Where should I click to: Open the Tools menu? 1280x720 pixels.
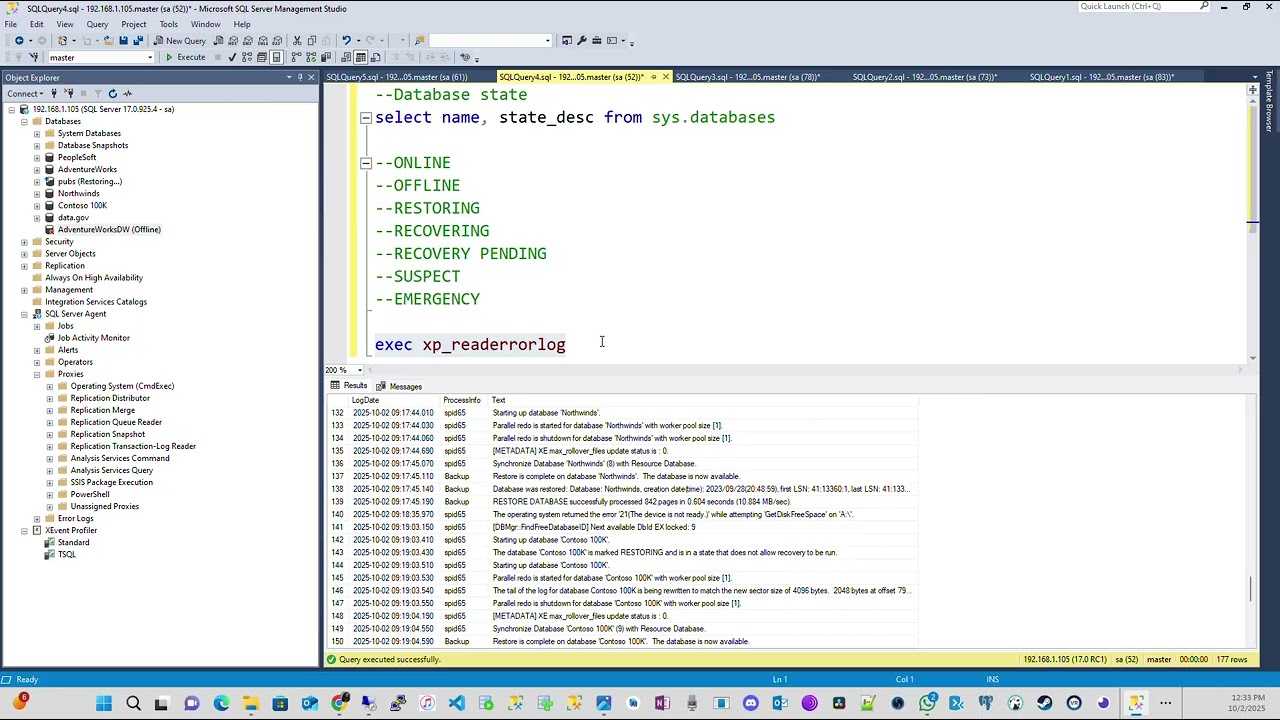click(x=168, y=24)
